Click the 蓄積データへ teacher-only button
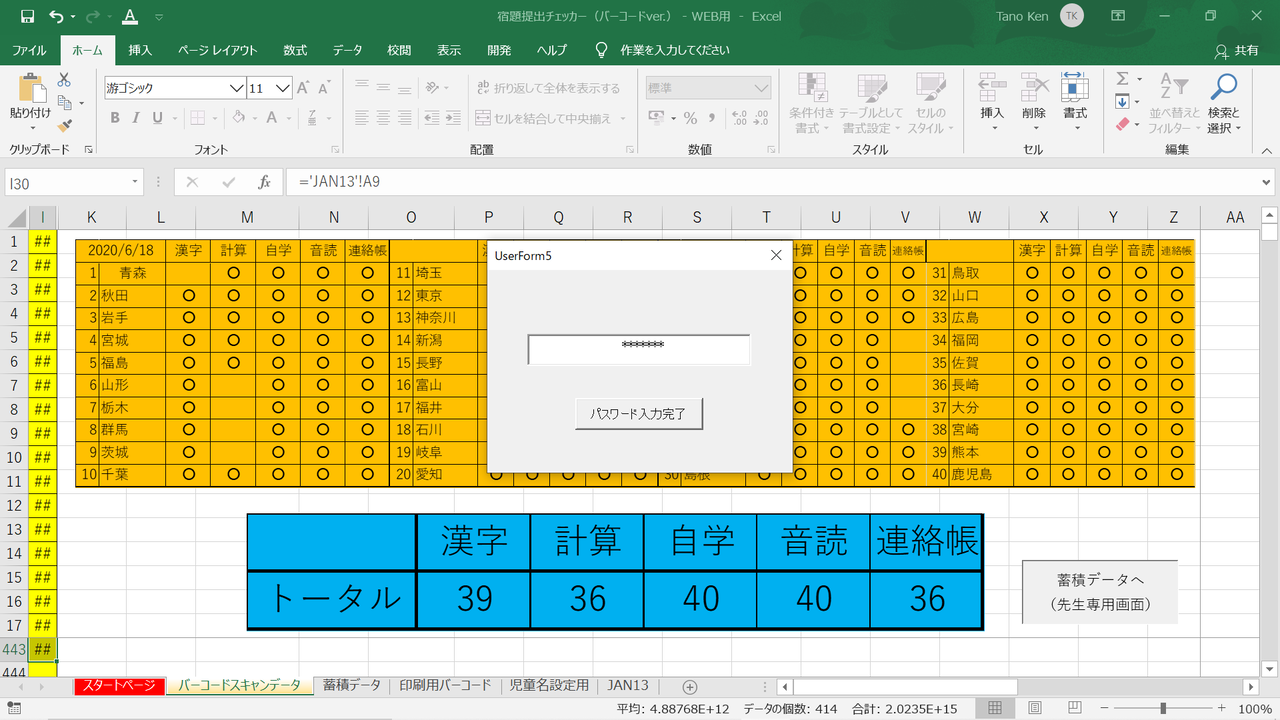Image resolution: width=1280 pixels, height=720 pixels. (1100, 591)
